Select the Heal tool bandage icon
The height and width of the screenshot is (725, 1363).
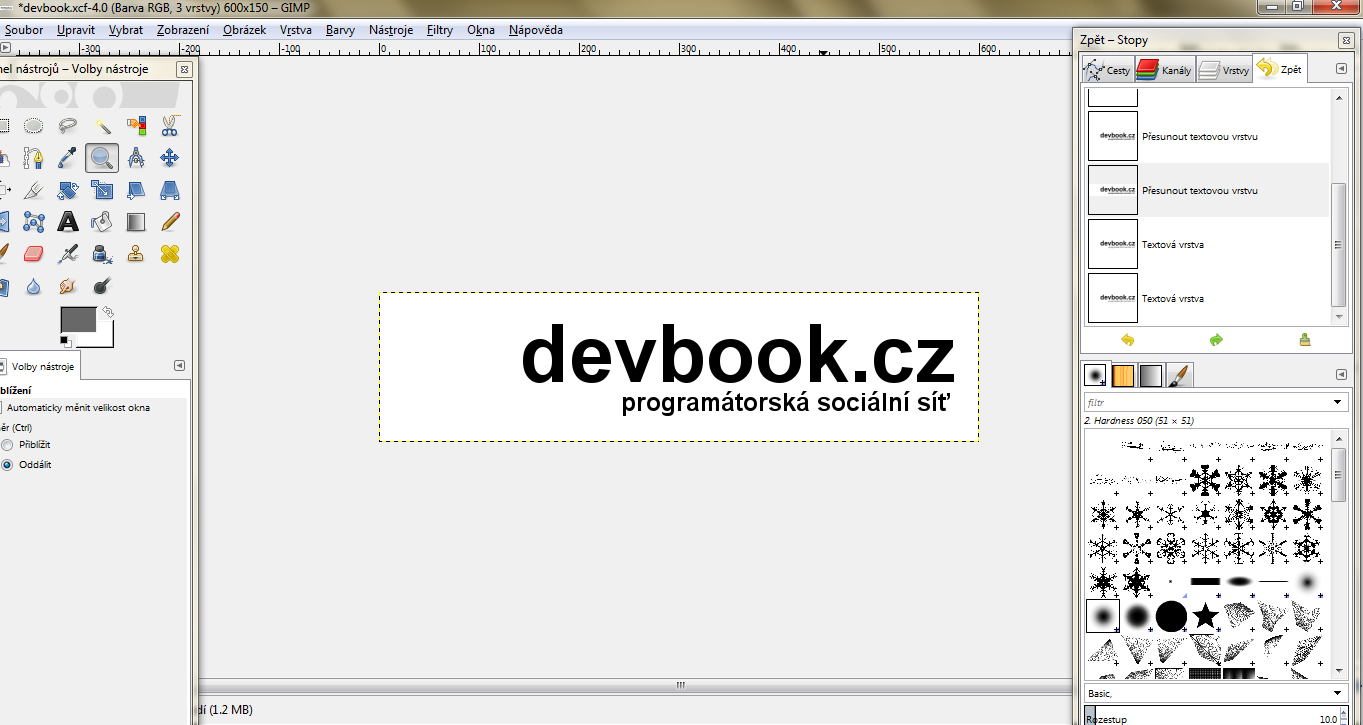[x=170, y=253]
